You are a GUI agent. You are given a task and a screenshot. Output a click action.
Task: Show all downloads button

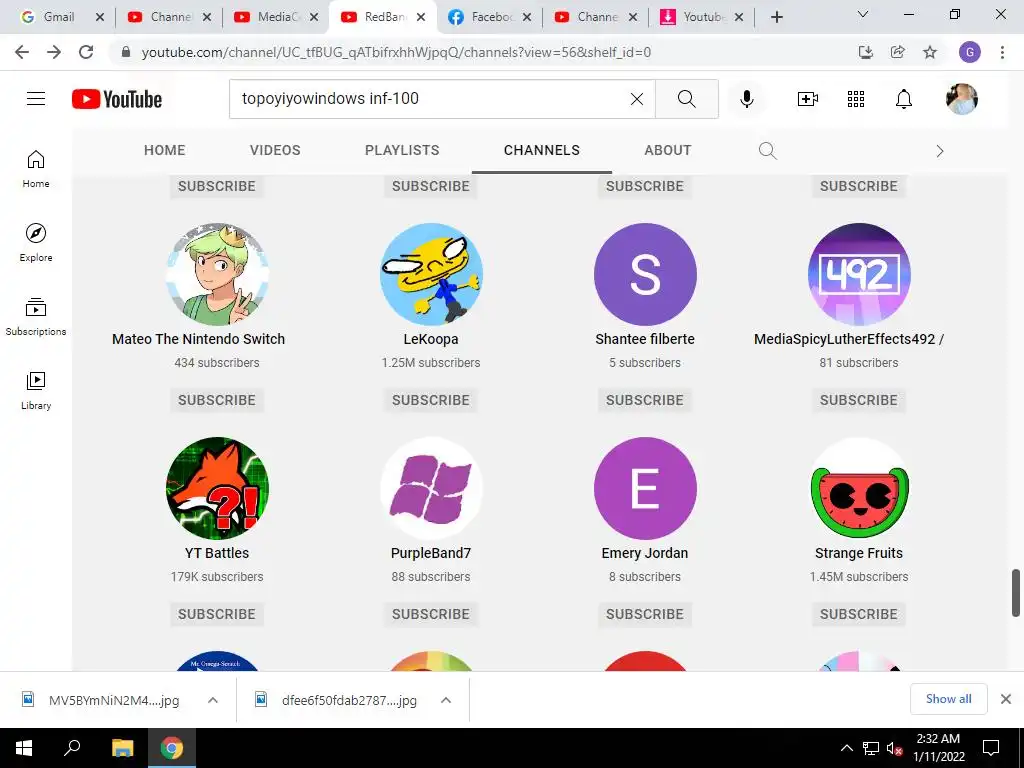click(x=948, y=699)
